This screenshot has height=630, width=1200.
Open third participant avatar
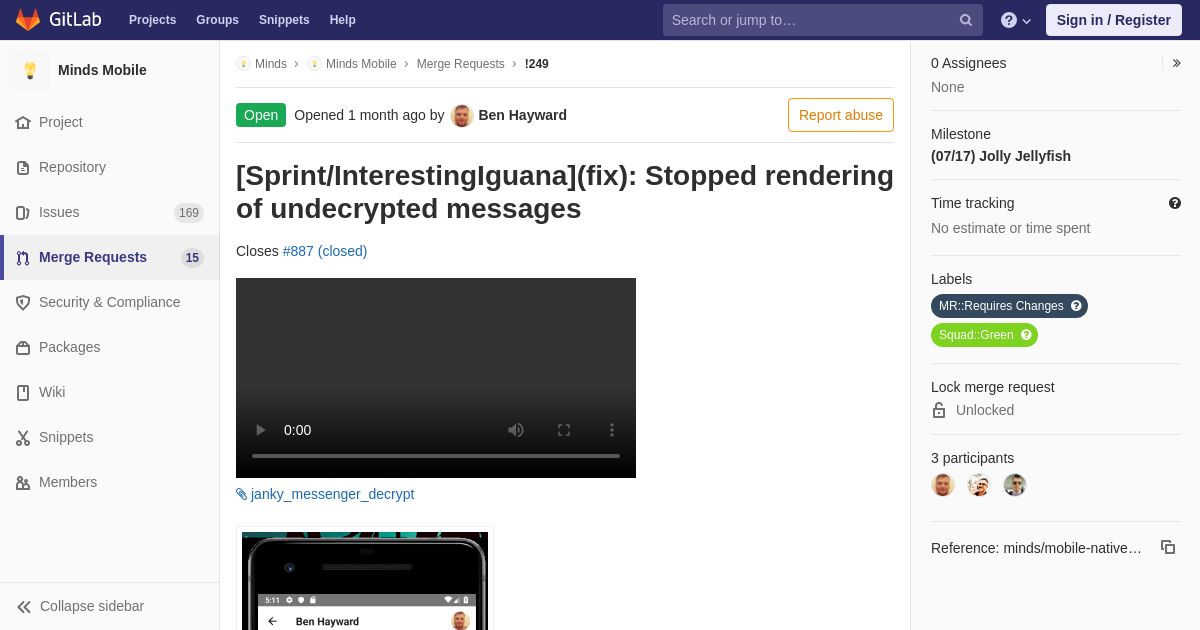[1015, 485]
